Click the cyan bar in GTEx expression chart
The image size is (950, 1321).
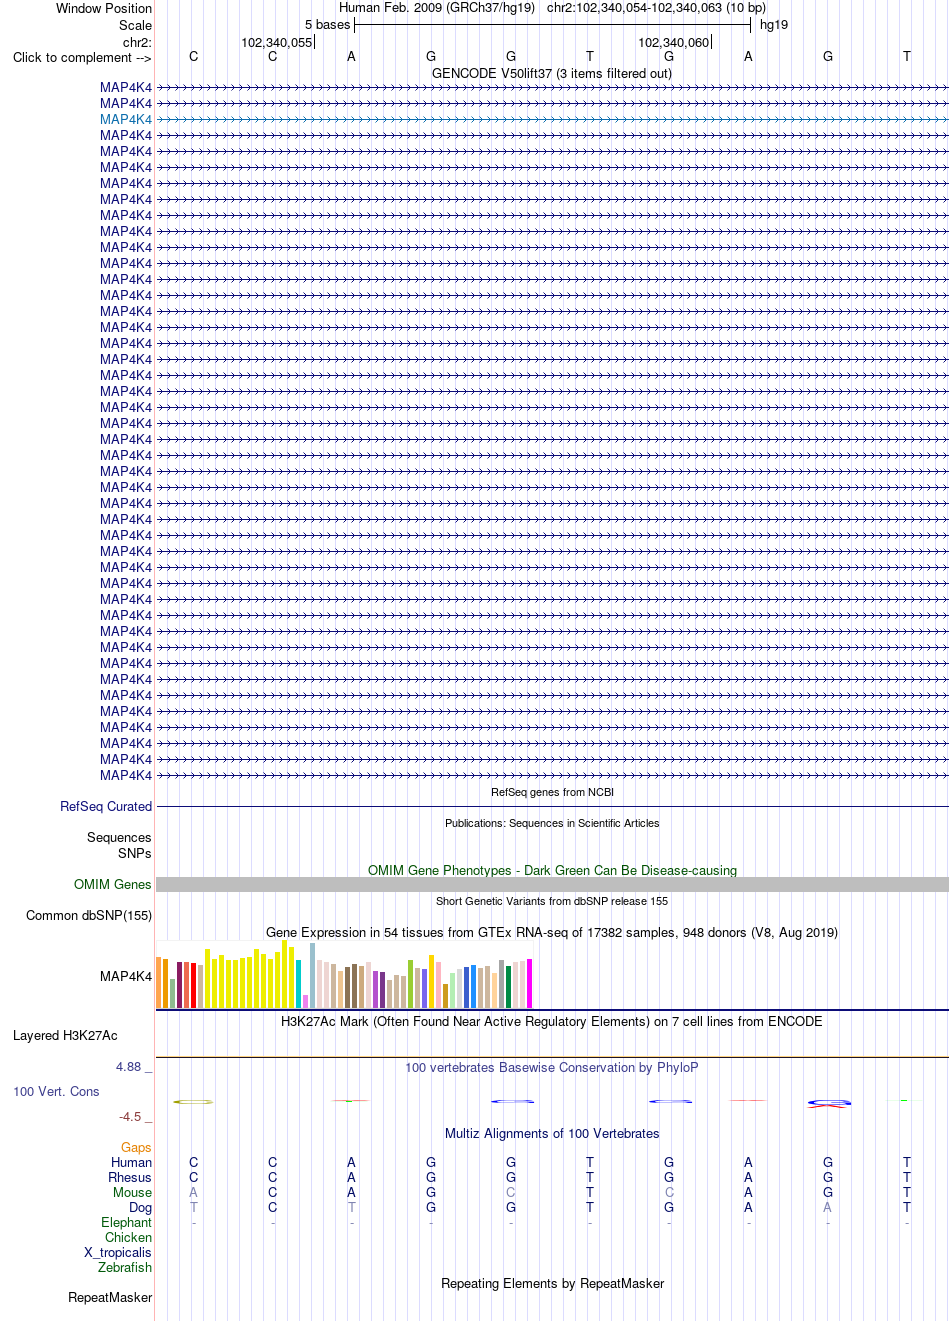[x=298, y=983]
